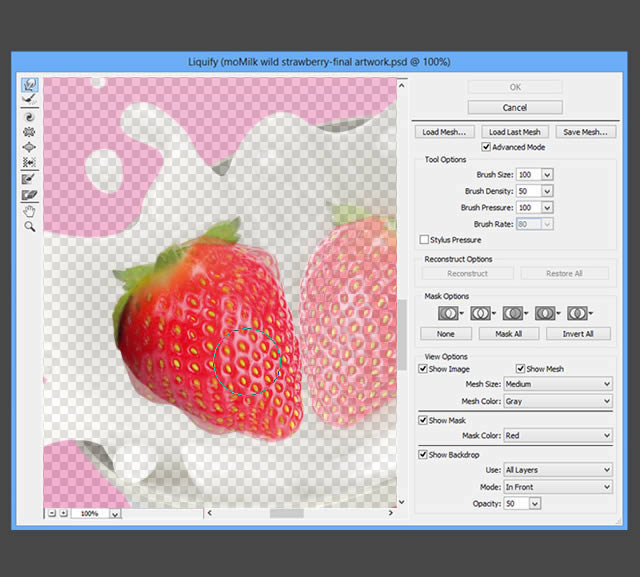Select the Reconstruct tool in the toolbar
The image size is (640, 577).
(x=29, y=99)
